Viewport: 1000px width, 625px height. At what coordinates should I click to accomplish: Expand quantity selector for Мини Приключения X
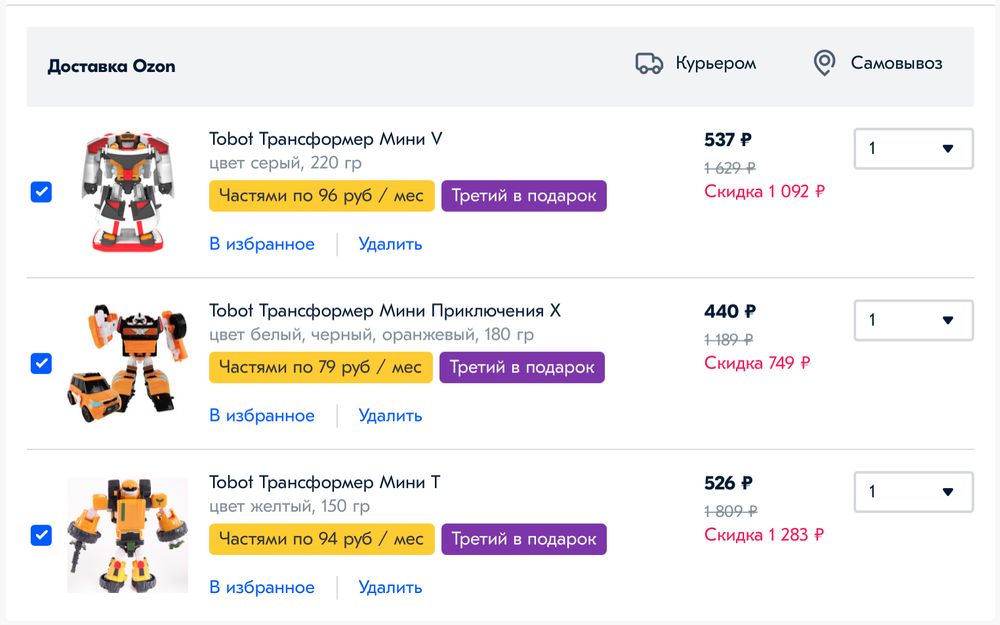tap(913, 320)
